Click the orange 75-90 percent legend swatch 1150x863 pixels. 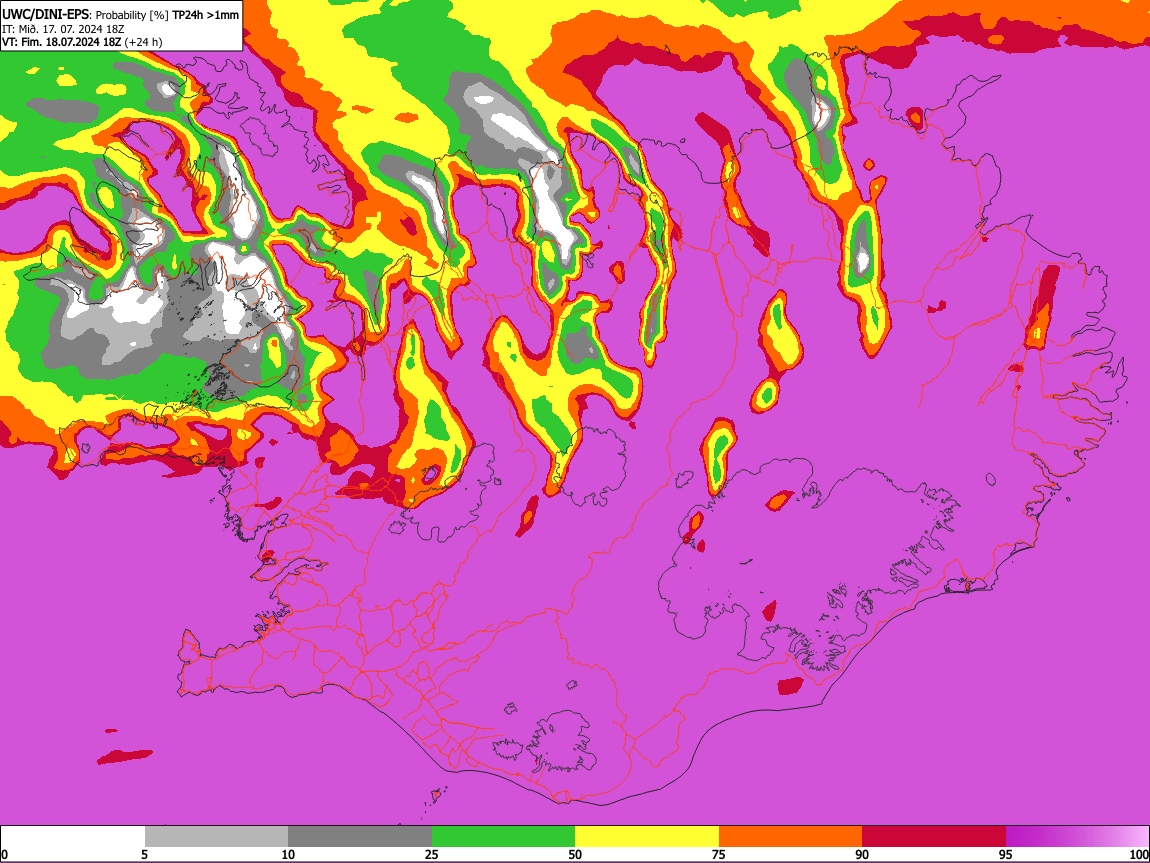791,836
